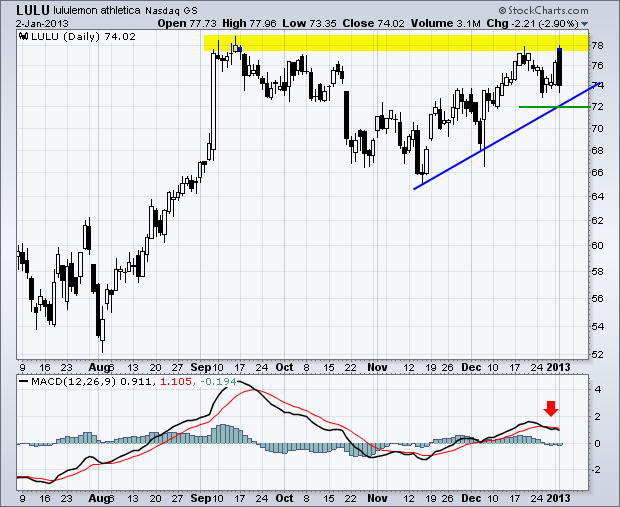Click the candlestick icon before LULU (Daily)

point(24,37)
